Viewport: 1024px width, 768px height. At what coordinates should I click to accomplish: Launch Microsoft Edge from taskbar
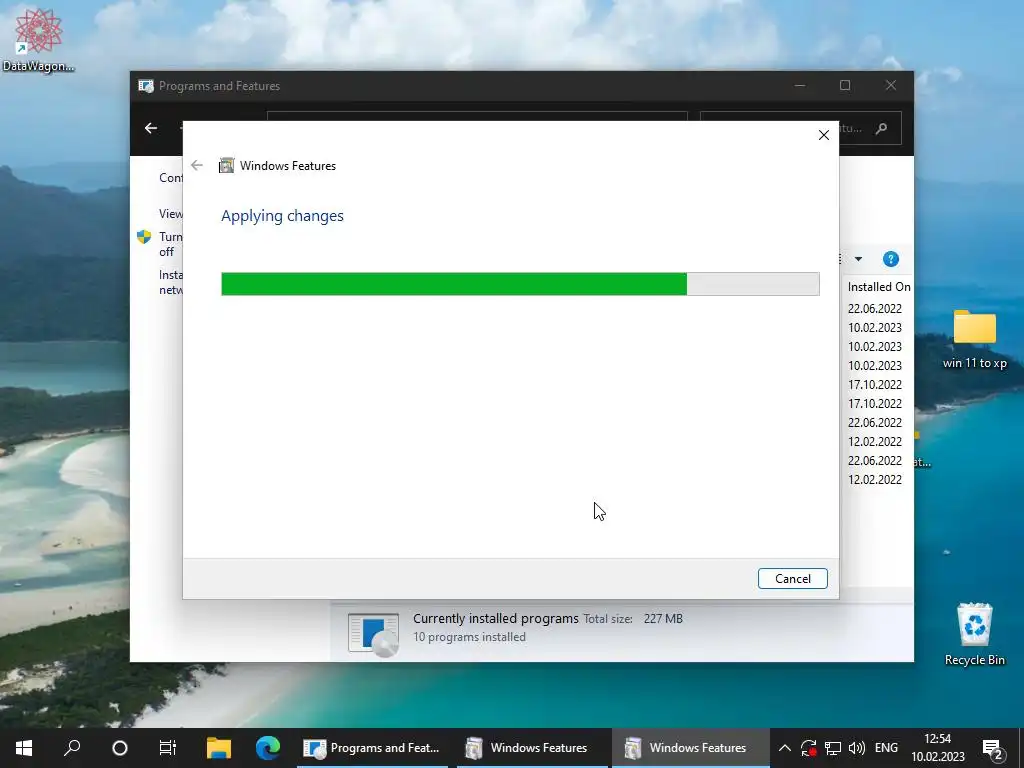point(268,748)
